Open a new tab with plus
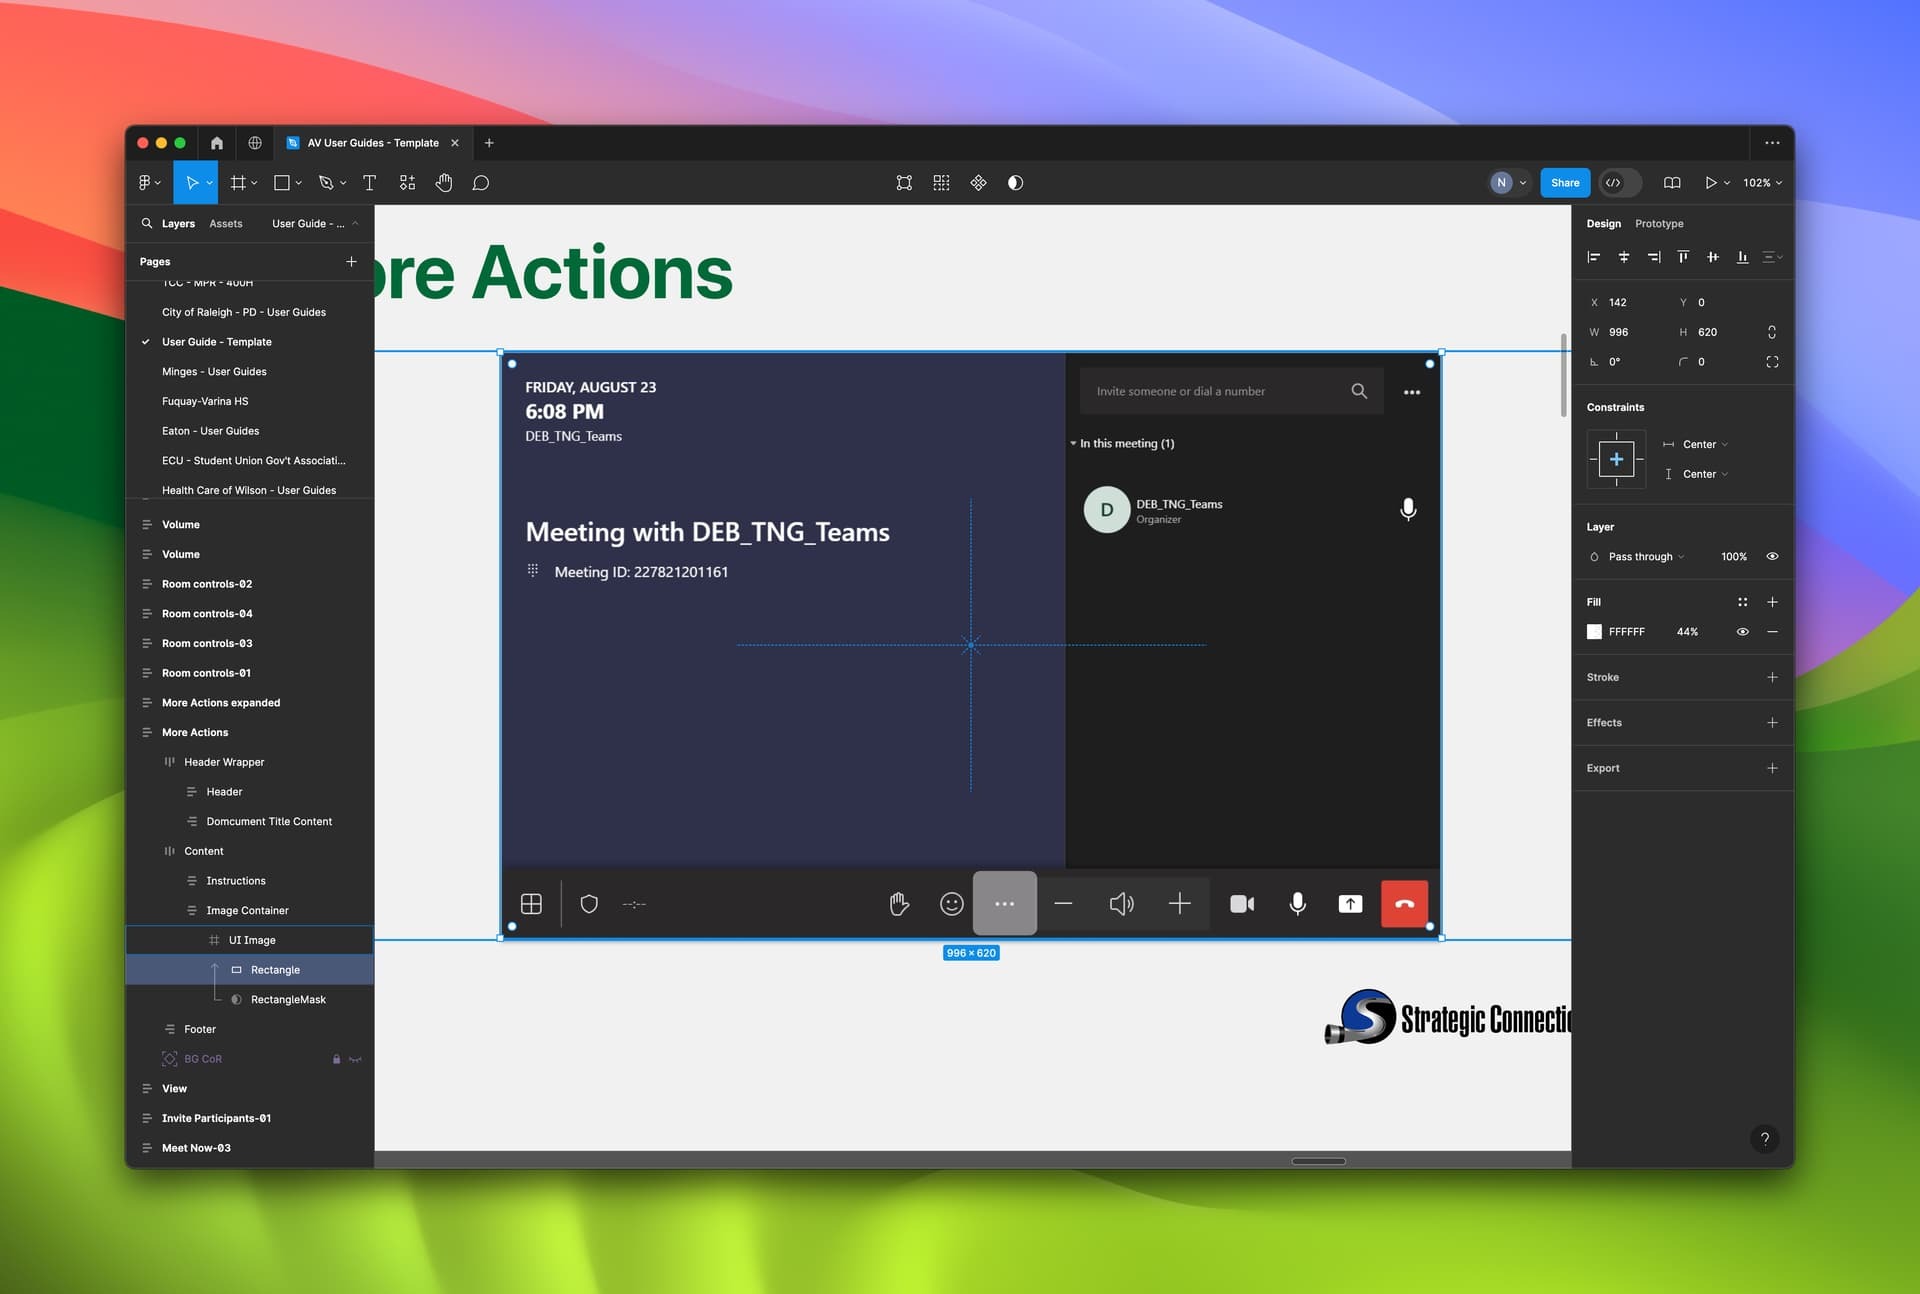 [489, 143]
